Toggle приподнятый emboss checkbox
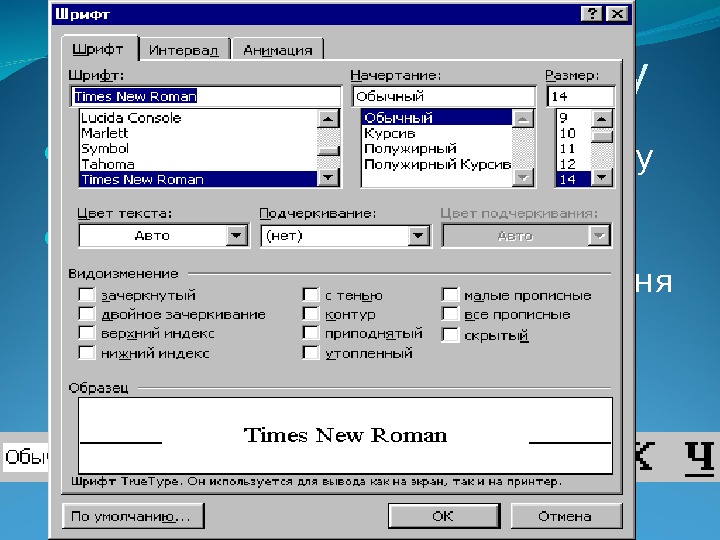Viewport: 720px width, 540px height. click(310, 333)
